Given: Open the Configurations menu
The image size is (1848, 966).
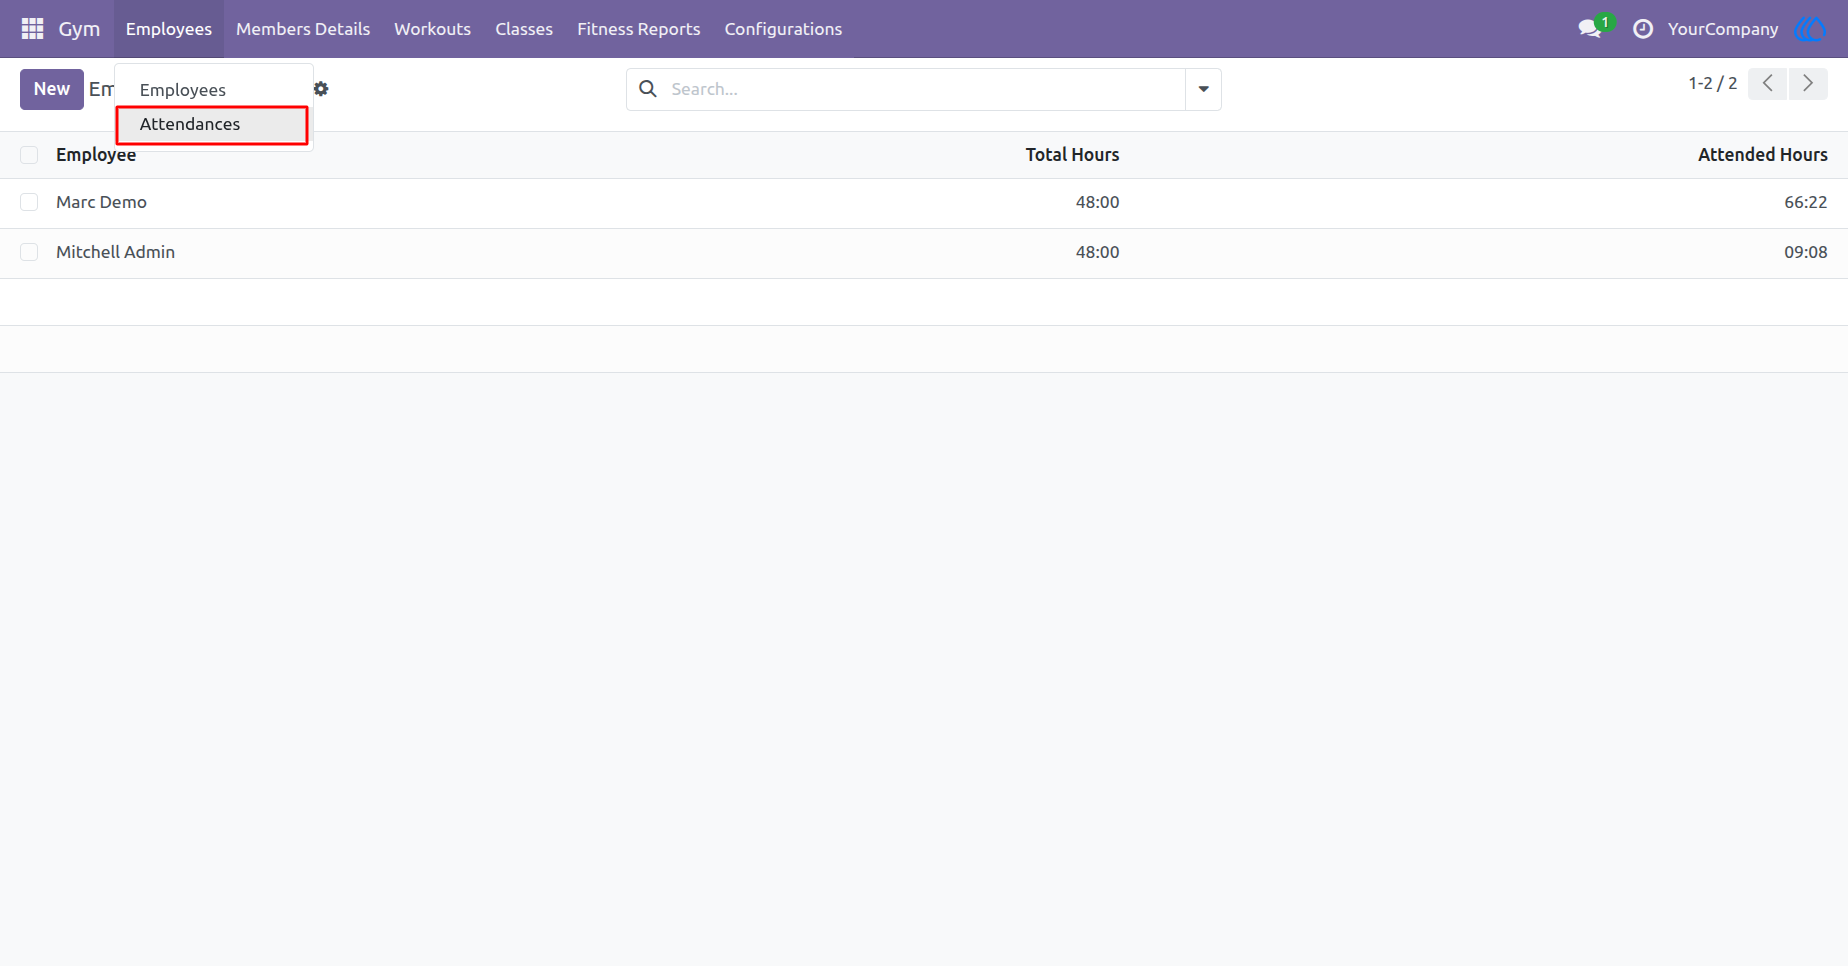Looking at the screenshot, I should [783, 29].
